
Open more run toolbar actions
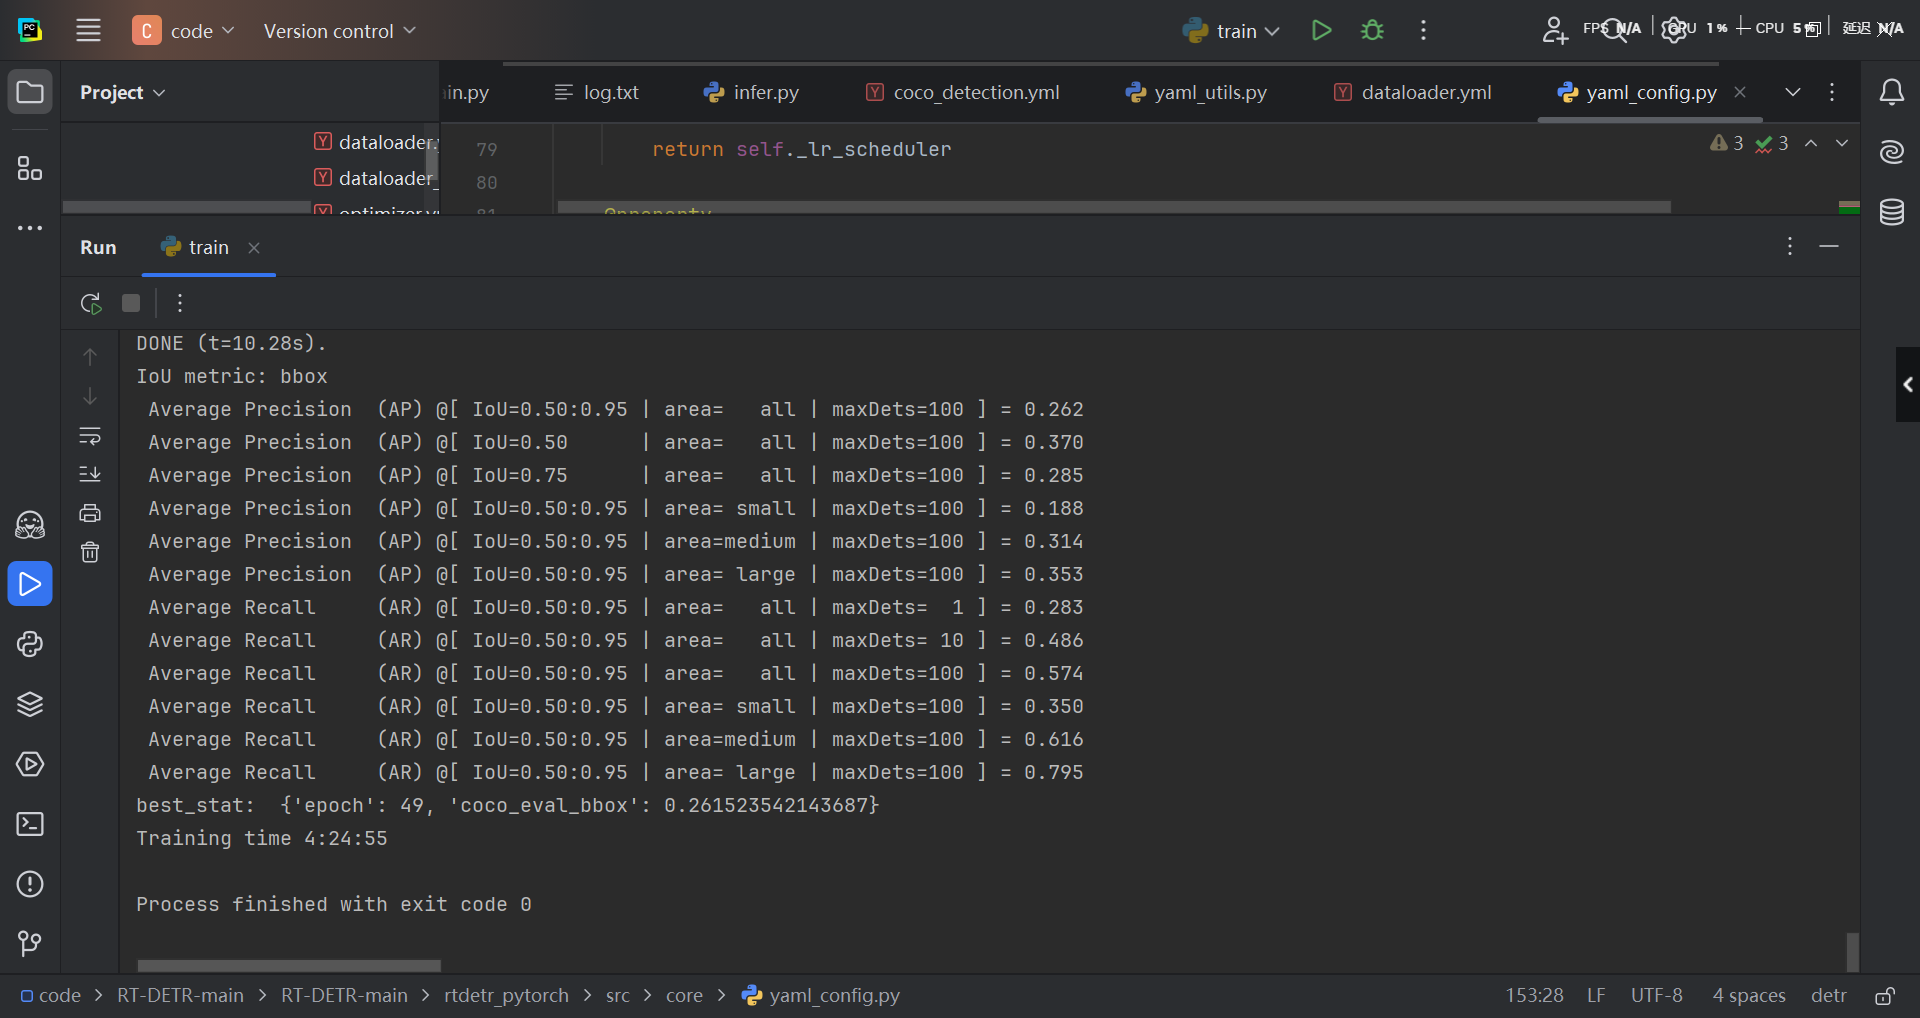tap(180, 303)
